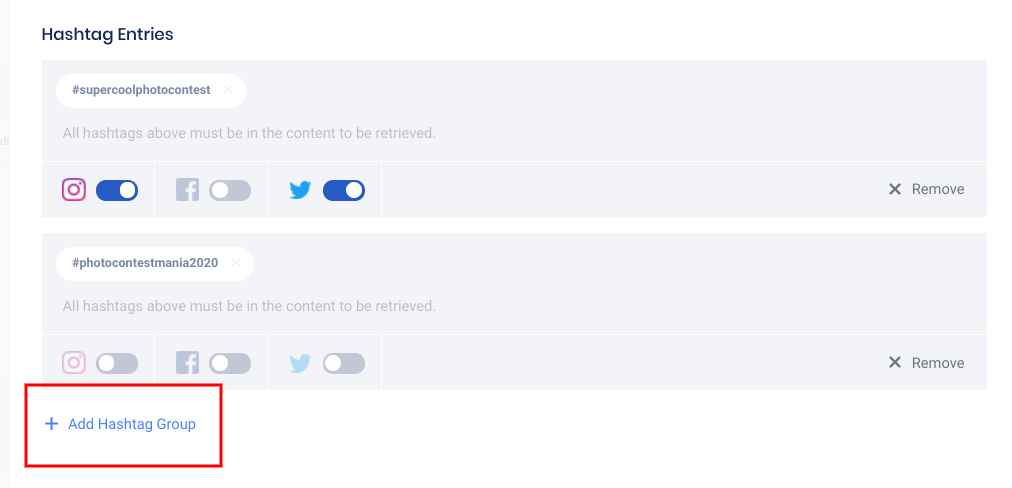Click the Add Hashtag Group link
1012x488 pixels.
point(121,424)
